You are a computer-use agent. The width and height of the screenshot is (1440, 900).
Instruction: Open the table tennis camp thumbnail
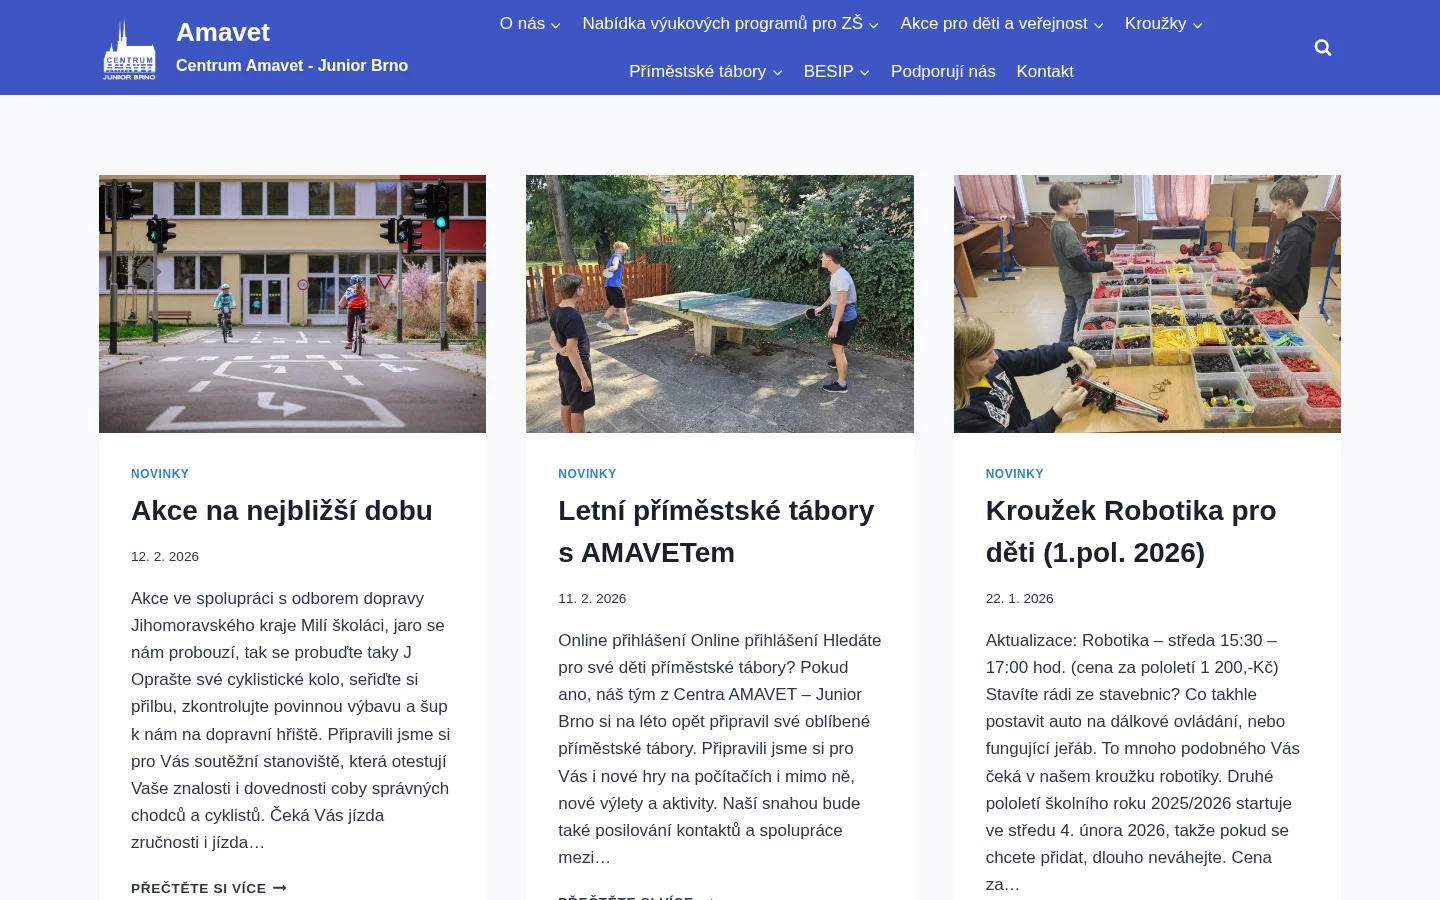pos(720,304)
